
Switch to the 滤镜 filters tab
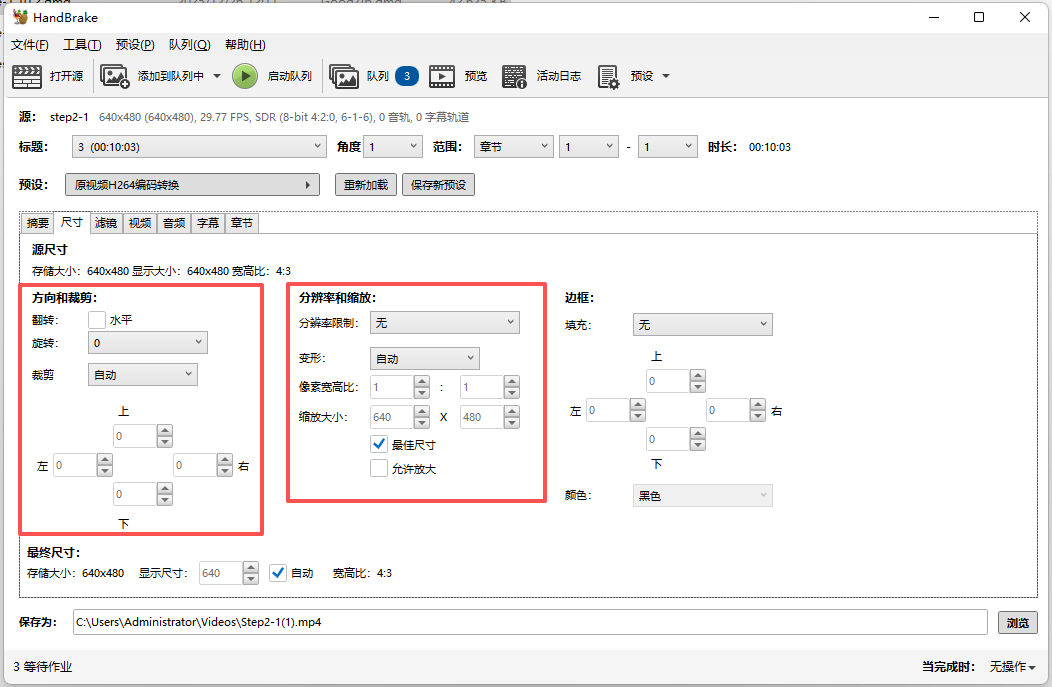click(x=106, y=223)
